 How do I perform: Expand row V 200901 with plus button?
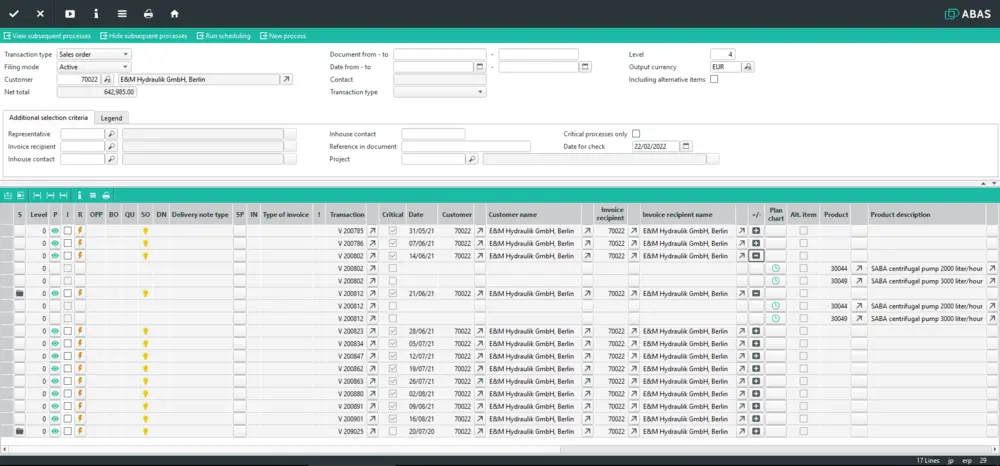click(756, 419)
